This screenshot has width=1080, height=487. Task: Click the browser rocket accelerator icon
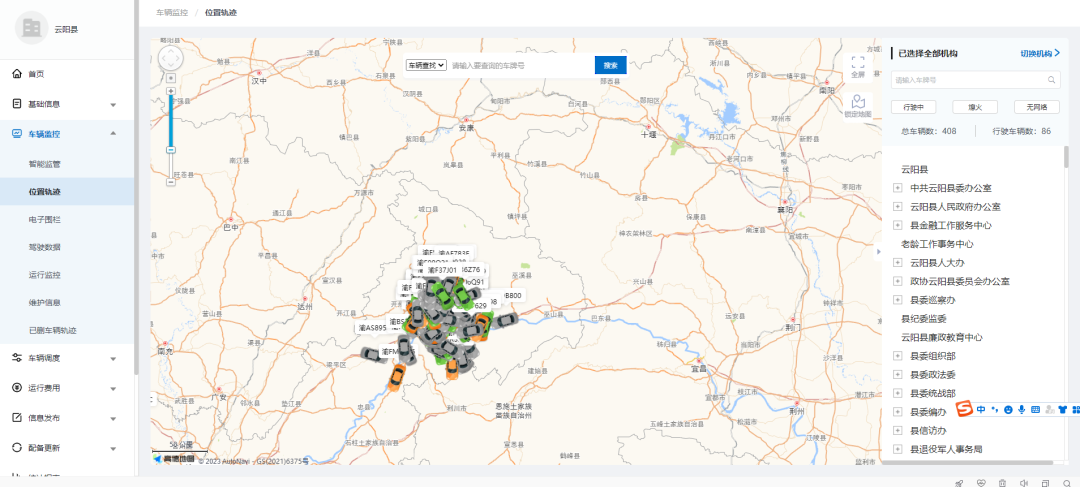pos(959,483)
